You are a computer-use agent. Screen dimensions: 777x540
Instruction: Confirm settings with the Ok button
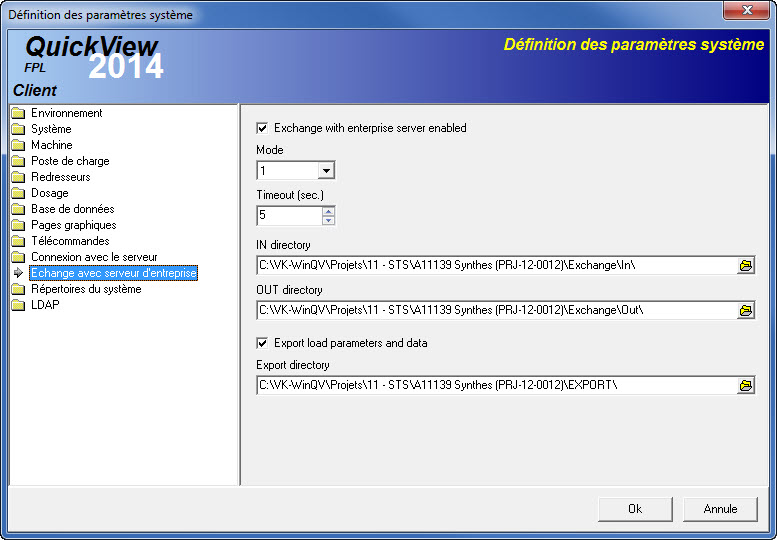pyautogui.click(x=635, y=509)
